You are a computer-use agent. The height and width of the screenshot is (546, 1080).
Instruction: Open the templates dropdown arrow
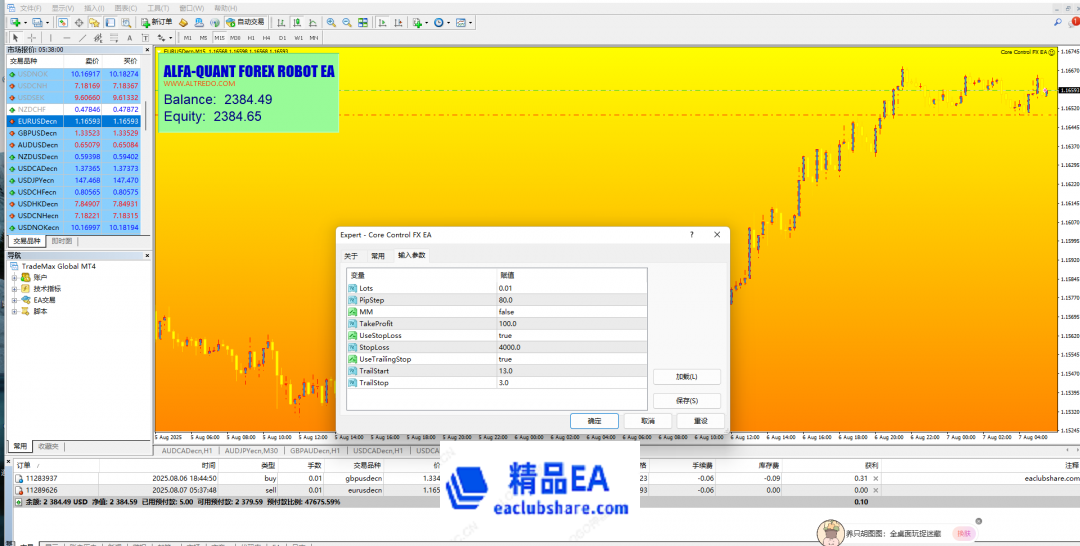pyautogui.click(x=470, y=22)
